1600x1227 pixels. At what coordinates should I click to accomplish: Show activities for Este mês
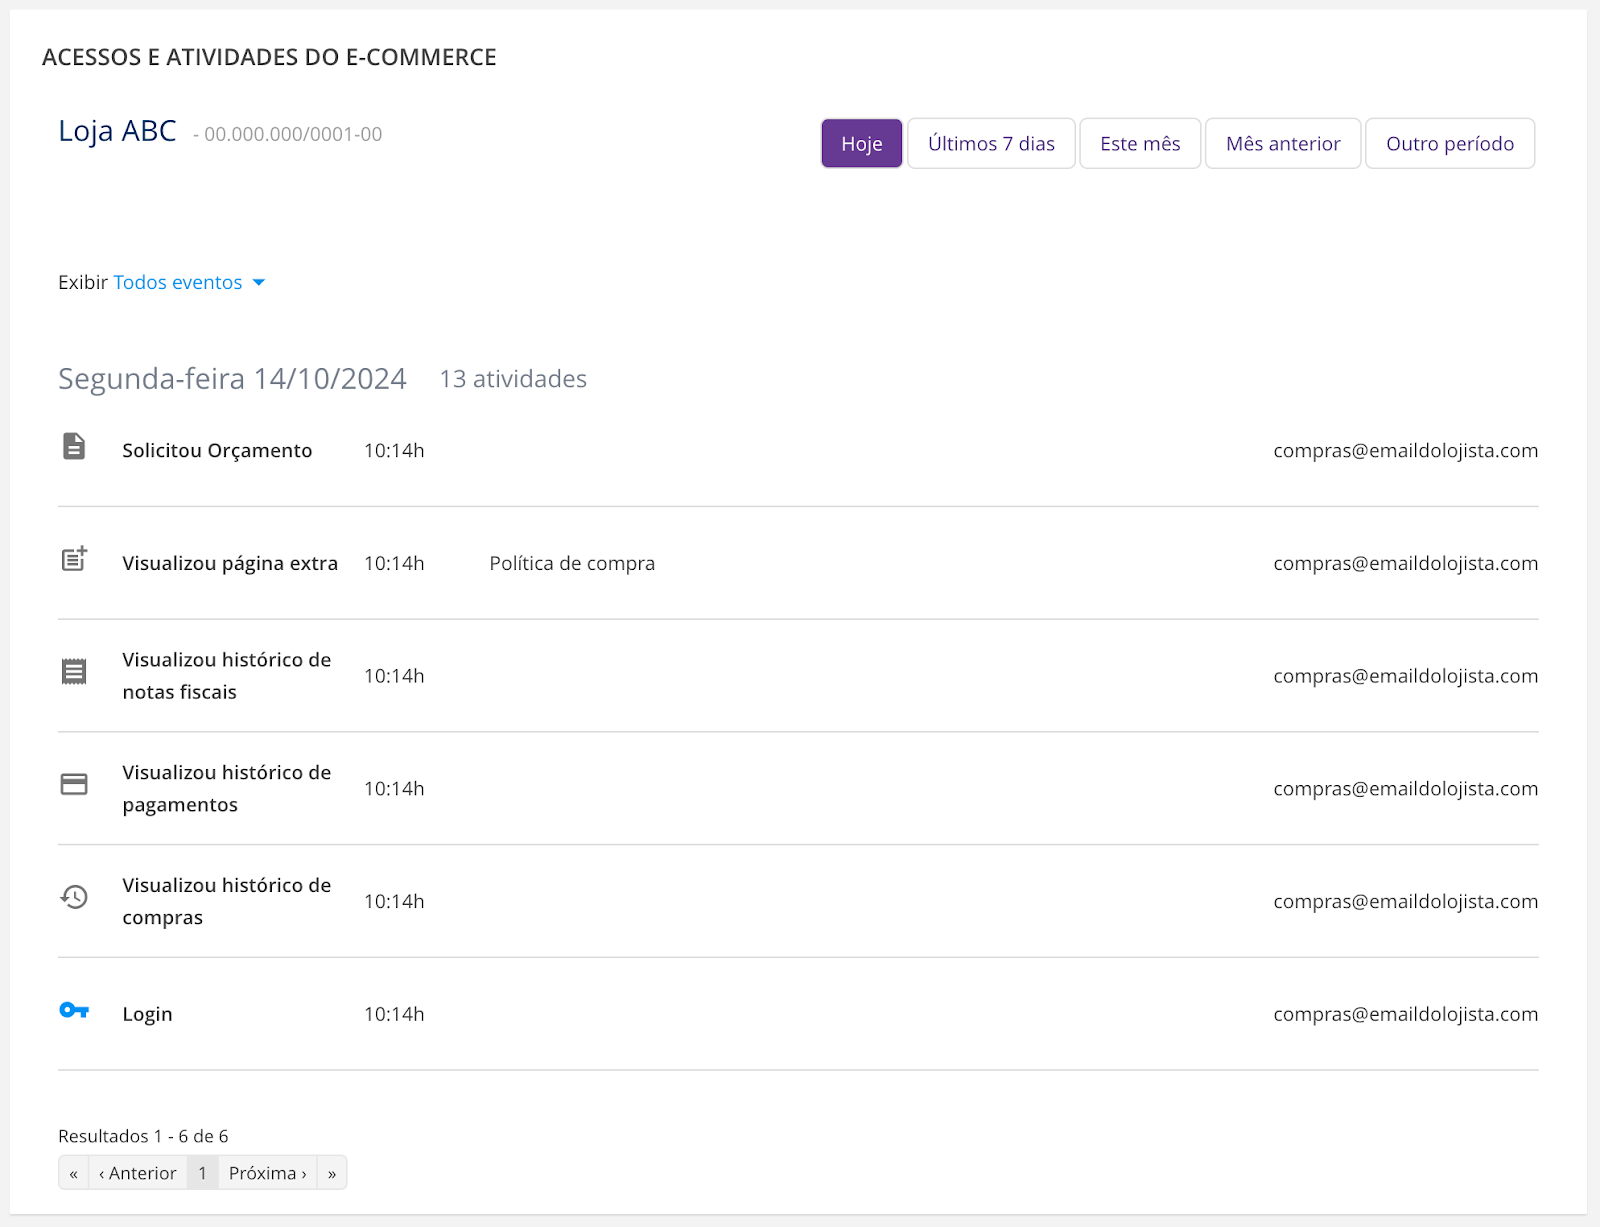(x=1139, y=144)
